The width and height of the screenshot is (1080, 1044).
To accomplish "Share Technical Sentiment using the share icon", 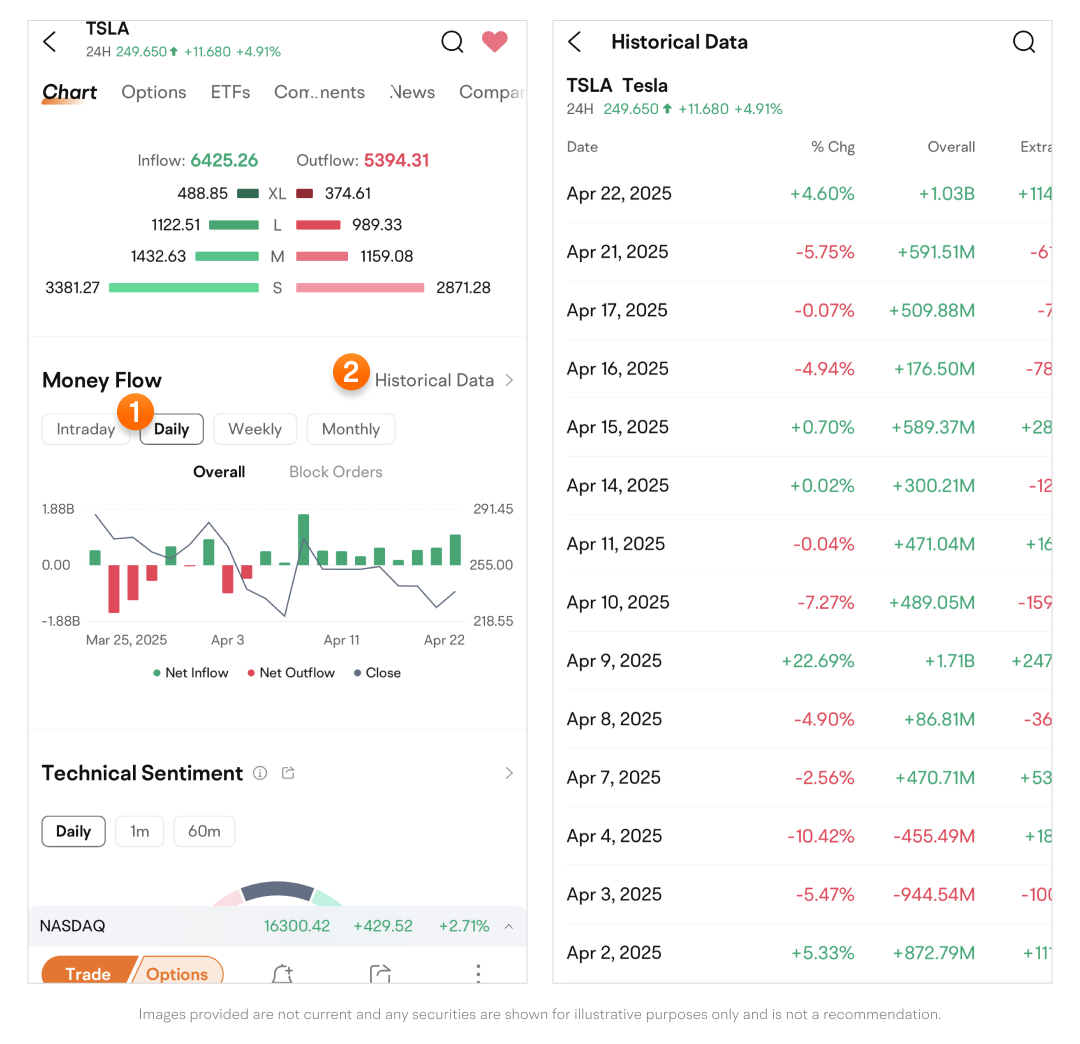I will tap(289, 773).
